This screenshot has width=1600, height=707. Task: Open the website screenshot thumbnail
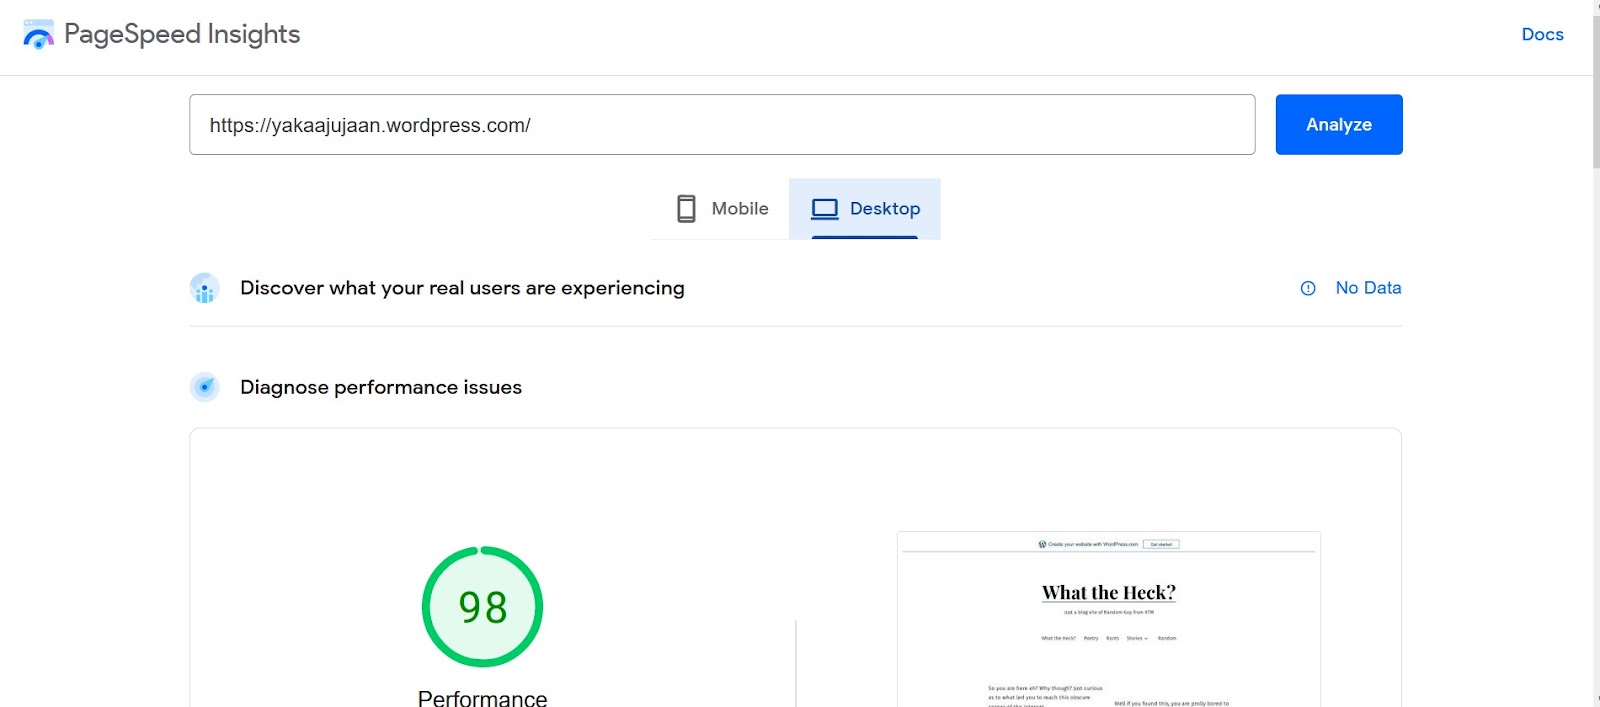click(x=1109, y=619)
